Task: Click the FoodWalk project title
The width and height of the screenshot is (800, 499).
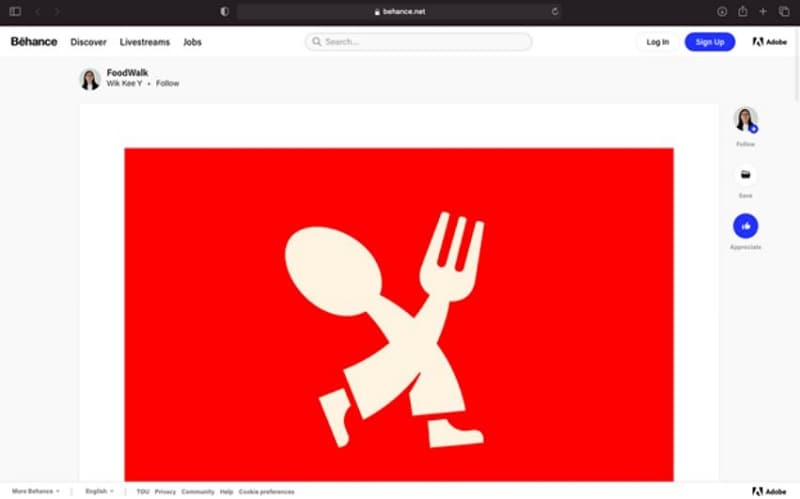Action: 127,72
